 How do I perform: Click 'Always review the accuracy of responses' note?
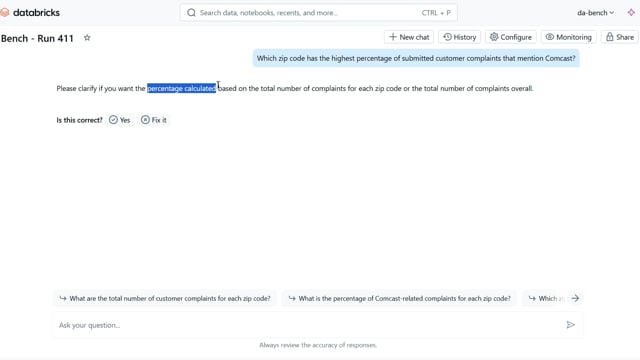318,345
